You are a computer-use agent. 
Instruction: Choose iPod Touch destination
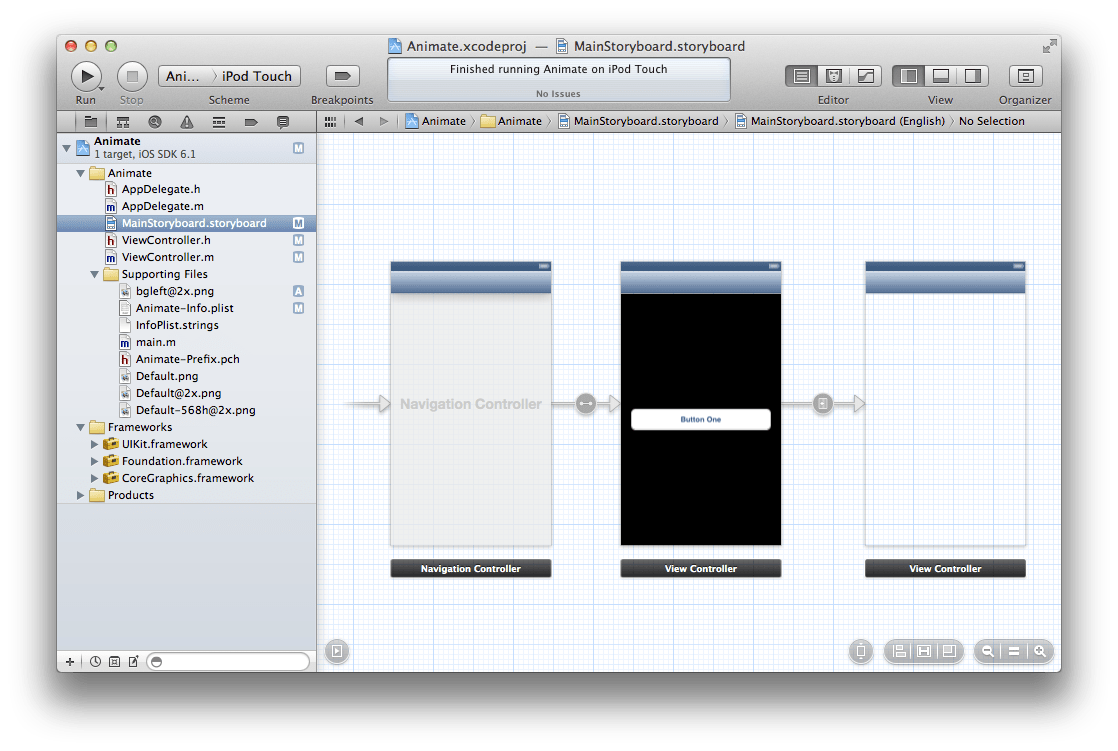coord(257,76)
